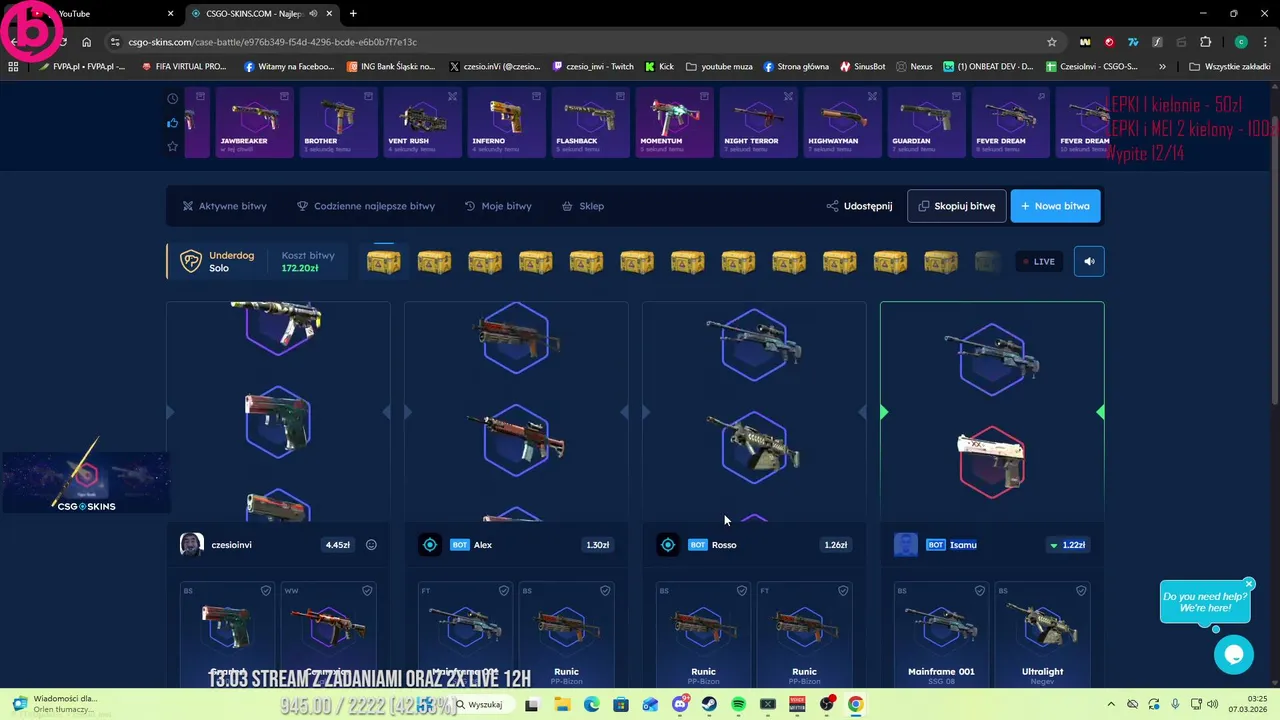The height and width of the screenshot is (720, 1280).
Task: Click the emoji smiley next to czesioinvi
Action: click(371, 545)
